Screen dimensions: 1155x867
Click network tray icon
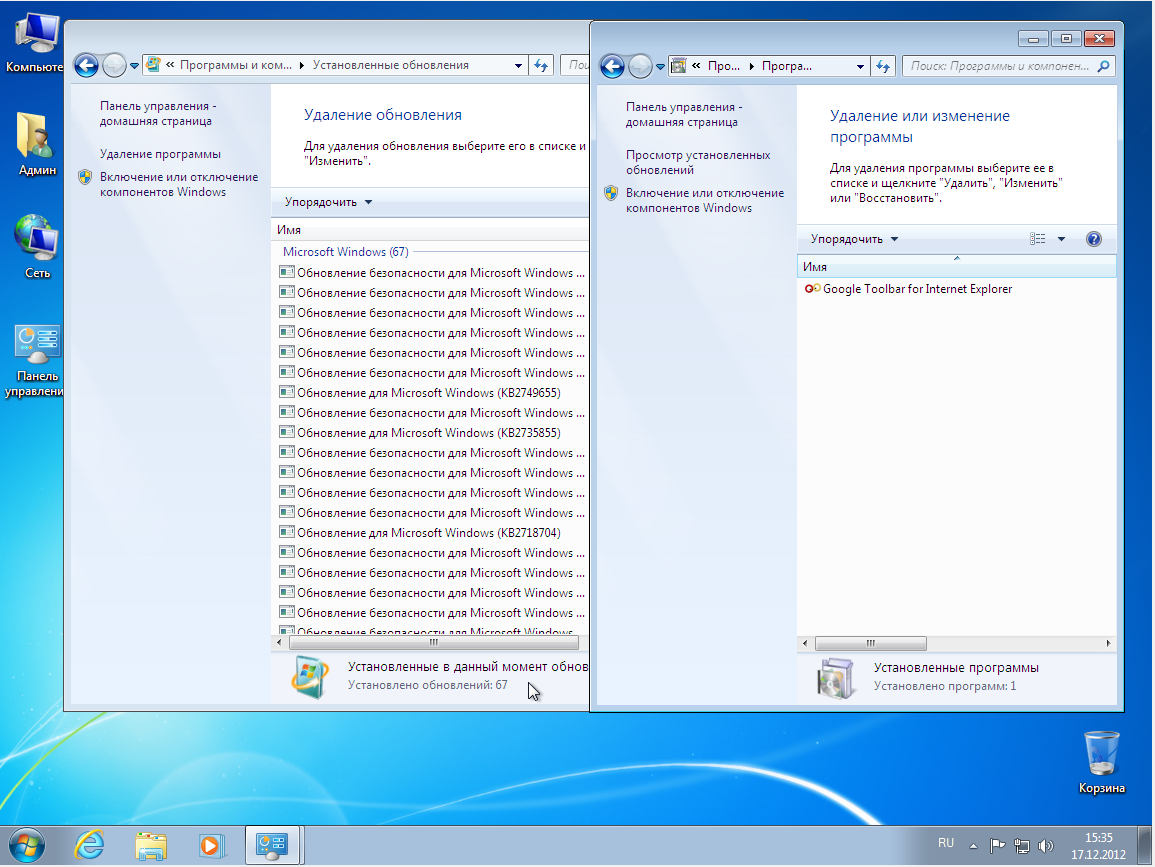click(1022, 846)
